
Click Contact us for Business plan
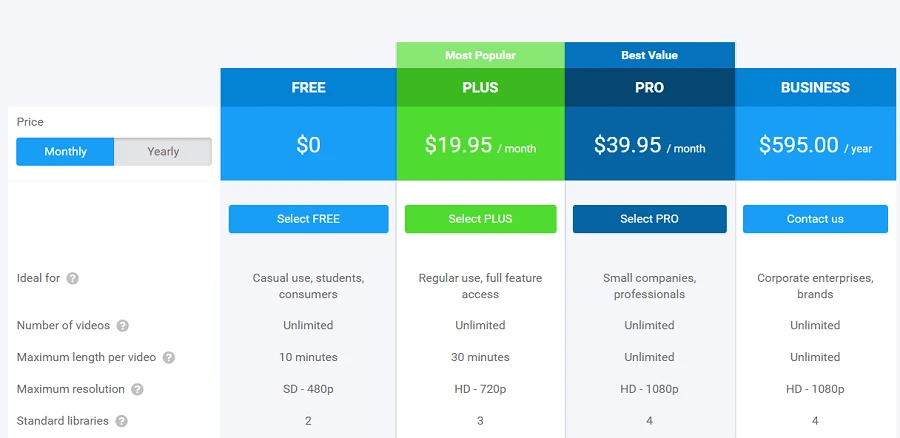click(x=815, y=219)
